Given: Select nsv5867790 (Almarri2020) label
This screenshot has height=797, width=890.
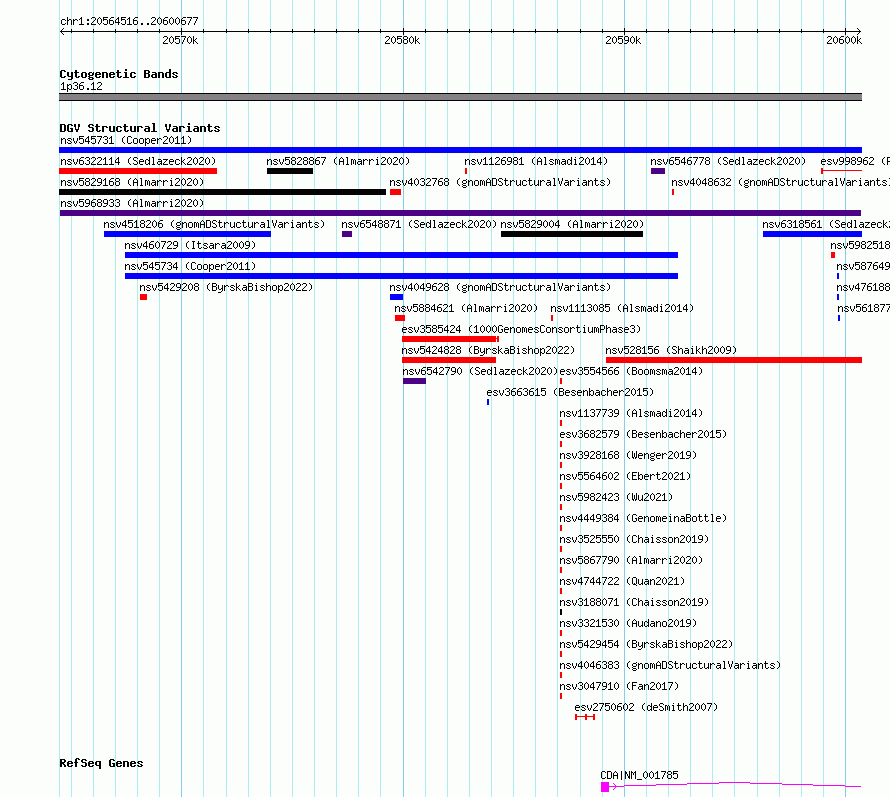Looking at the screenshot, I should point(631,560).
